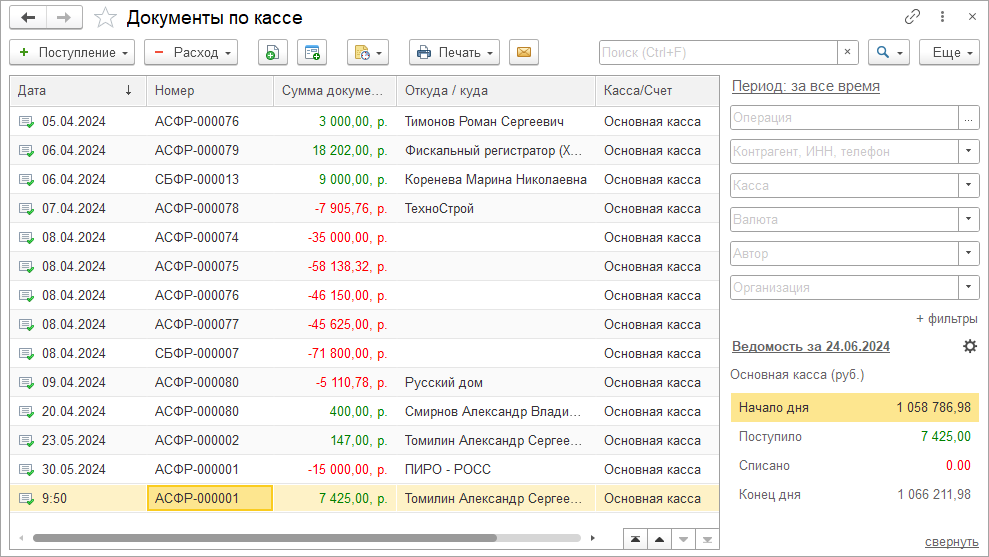
Task: Click the + фильтры link to add filters
Action: click(946, 318)
